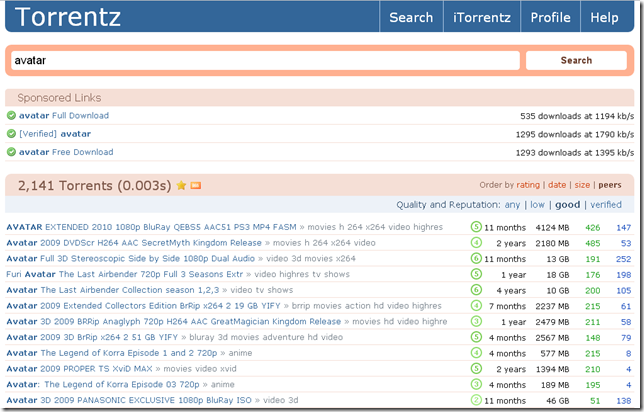This screenshot has width=644, height=412.
Task: Click green check icon beside [Verified] avatar
Action: click(x=12, y=133)
